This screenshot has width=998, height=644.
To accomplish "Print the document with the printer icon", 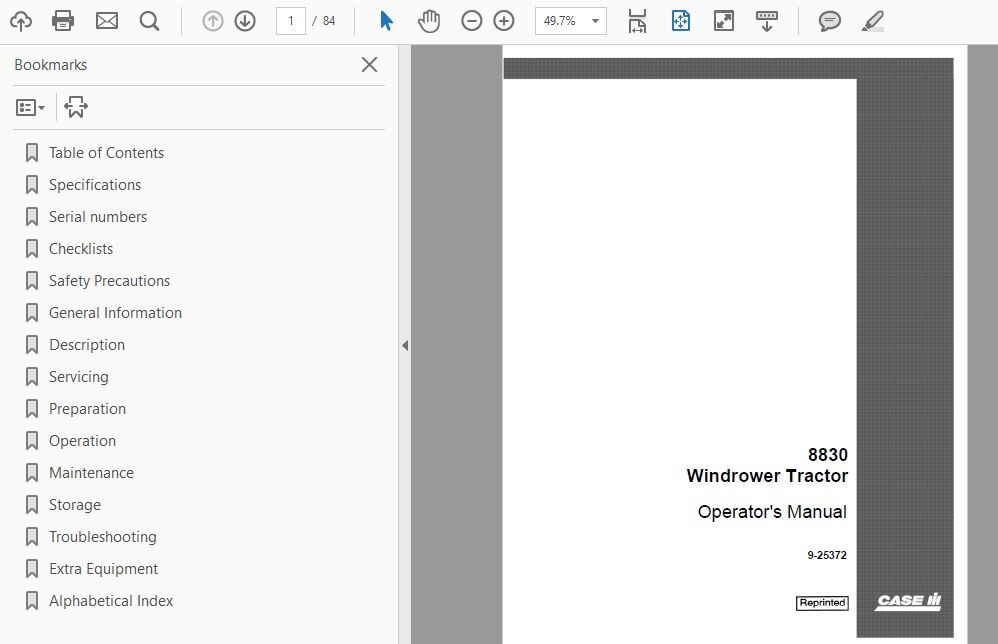I will [x=62, y=21].
